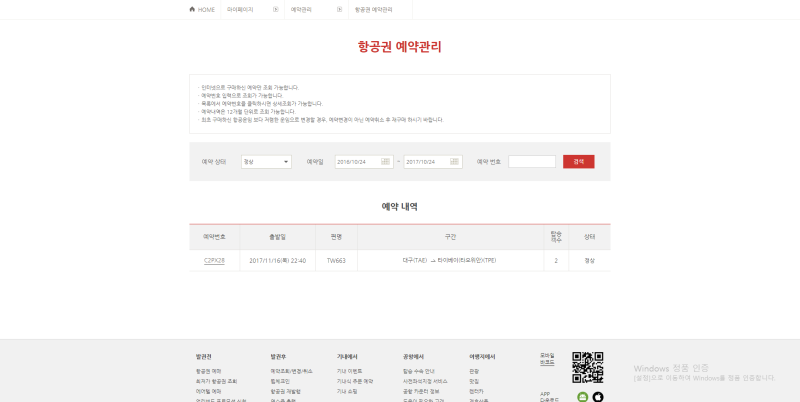Open calendar for end date 2017/10/24

coord(454,162)
